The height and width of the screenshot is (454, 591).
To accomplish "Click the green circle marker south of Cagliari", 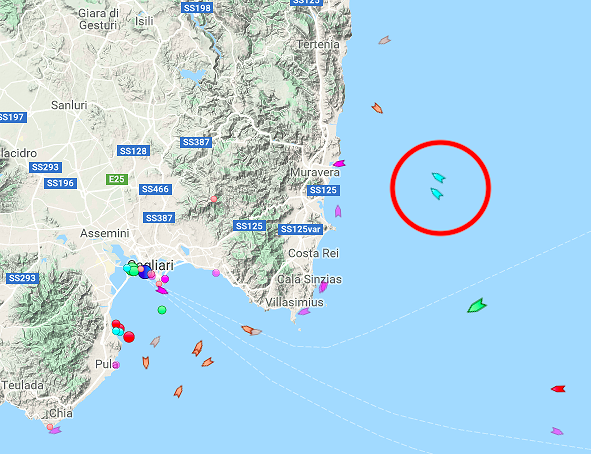I will click(162, 310).
